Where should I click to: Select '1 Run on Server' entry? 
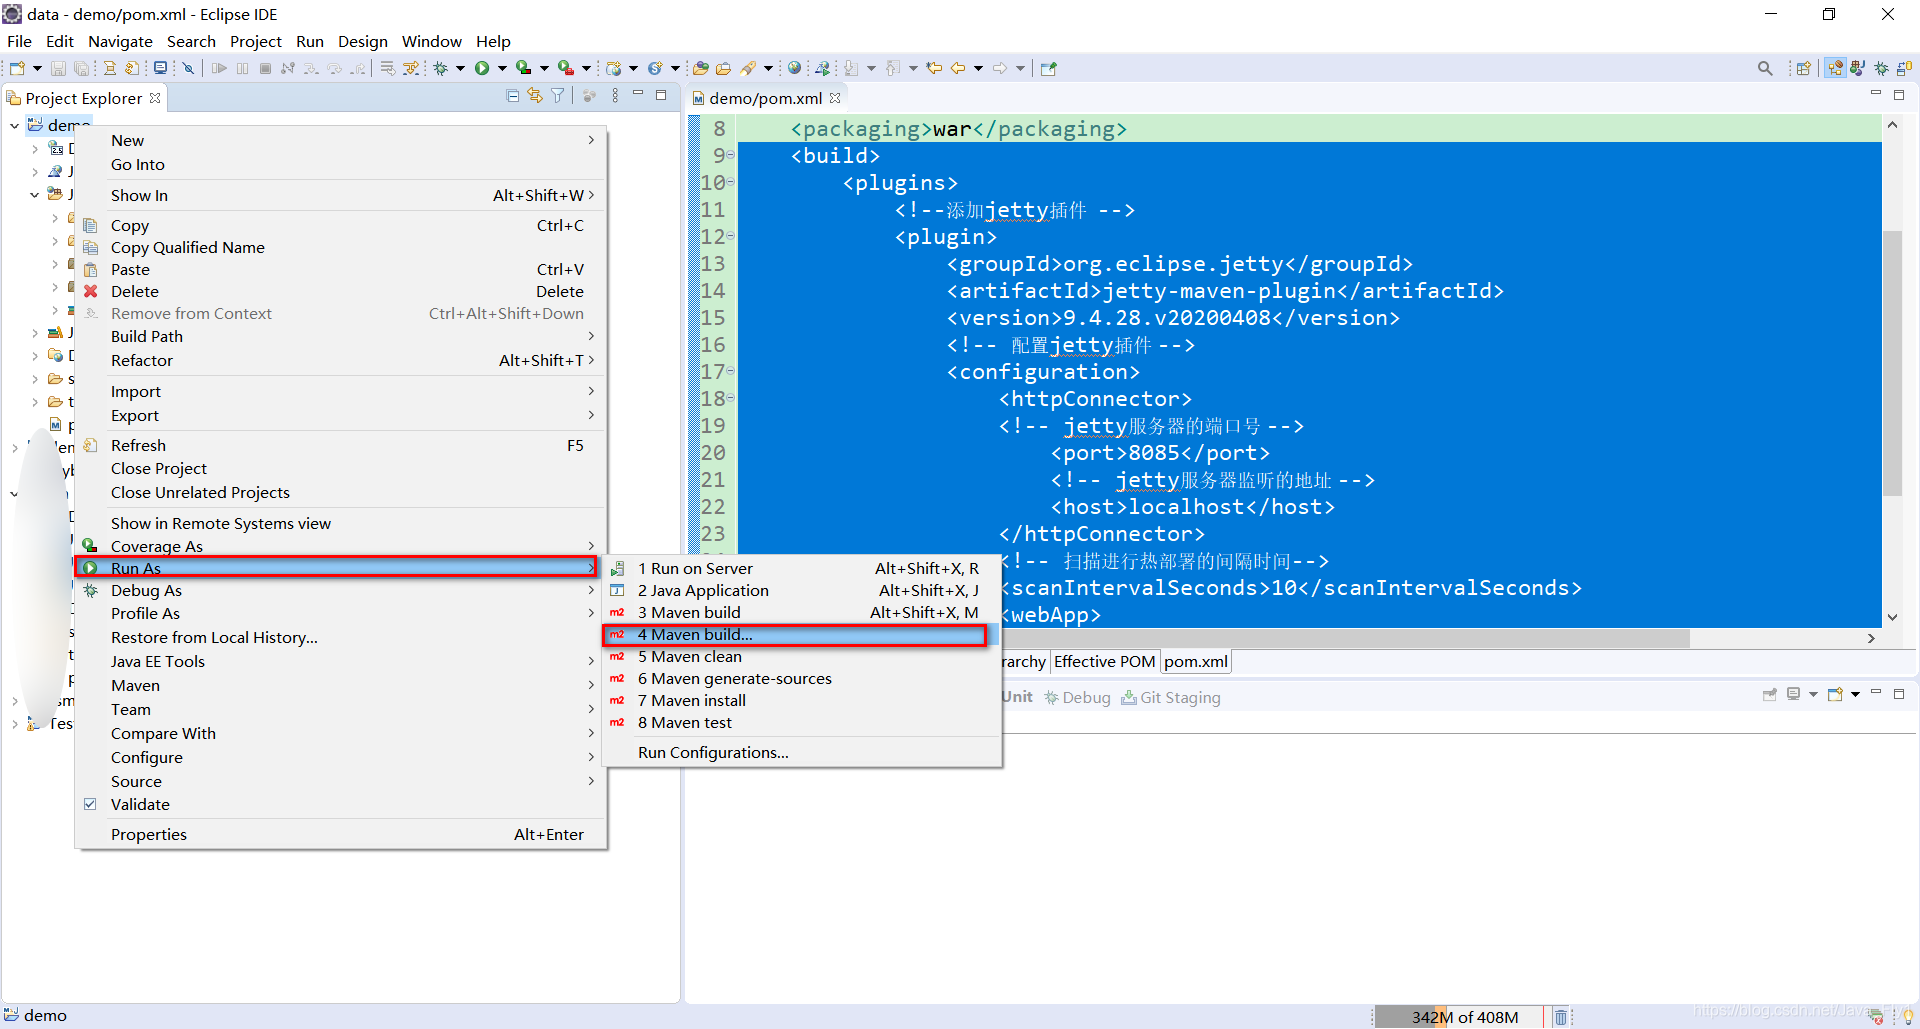coord(802,568)
